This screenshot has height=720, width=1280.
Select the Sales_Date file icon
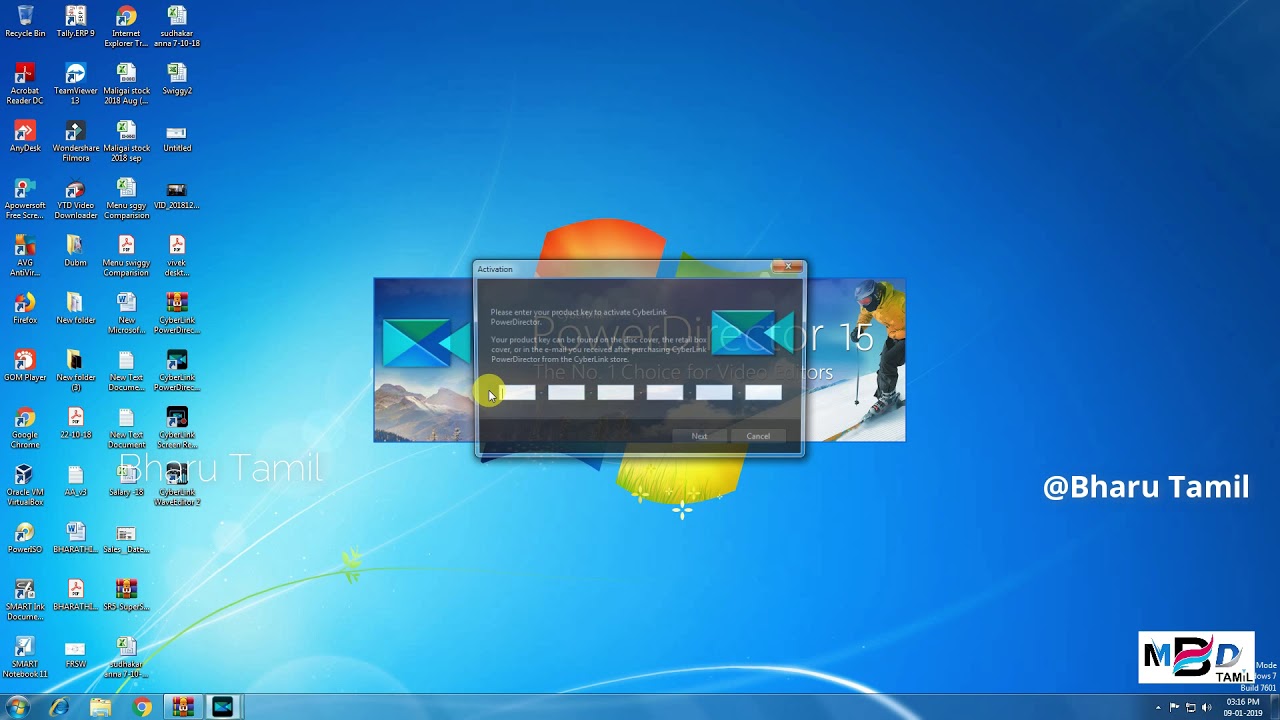[x=126, y=537]
